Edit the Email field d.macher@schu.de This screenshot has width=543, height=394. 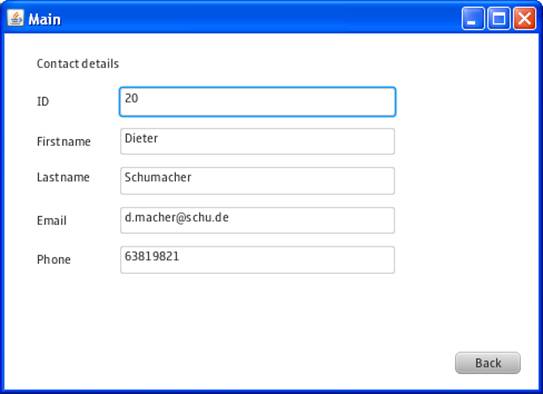point(257,220)
